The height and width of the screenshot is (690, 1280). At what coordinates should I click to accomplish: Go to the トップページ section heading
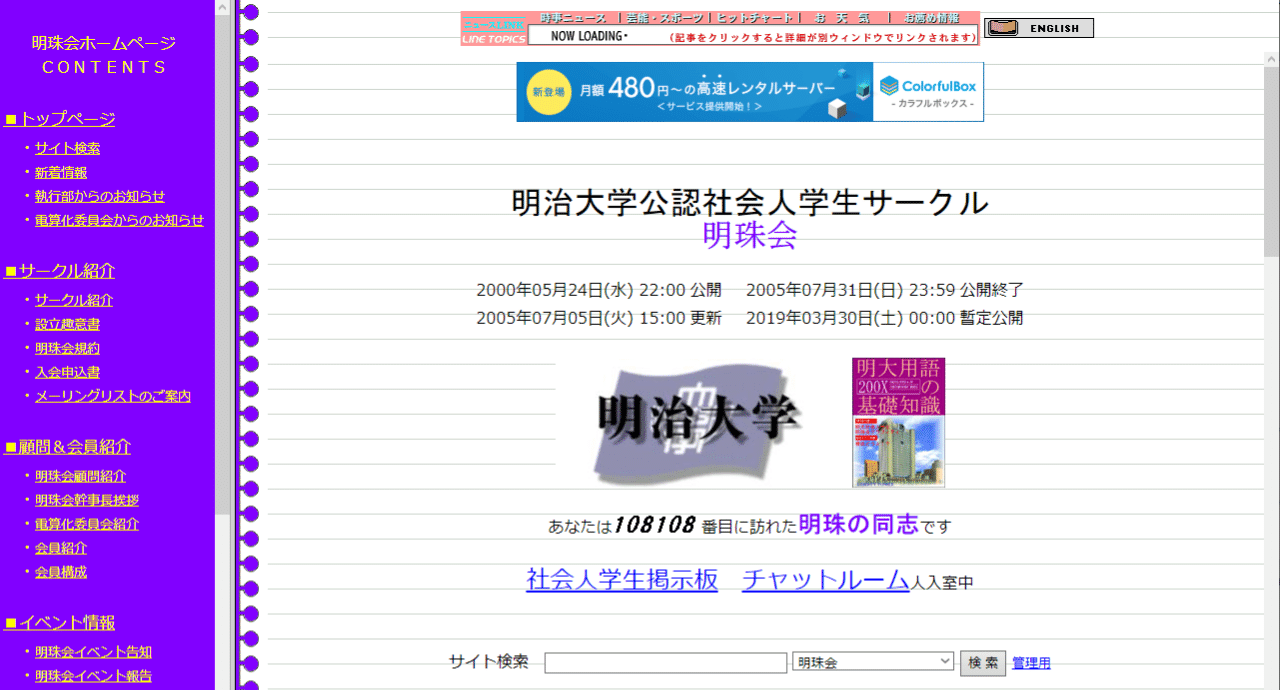(x=60, y=119)
